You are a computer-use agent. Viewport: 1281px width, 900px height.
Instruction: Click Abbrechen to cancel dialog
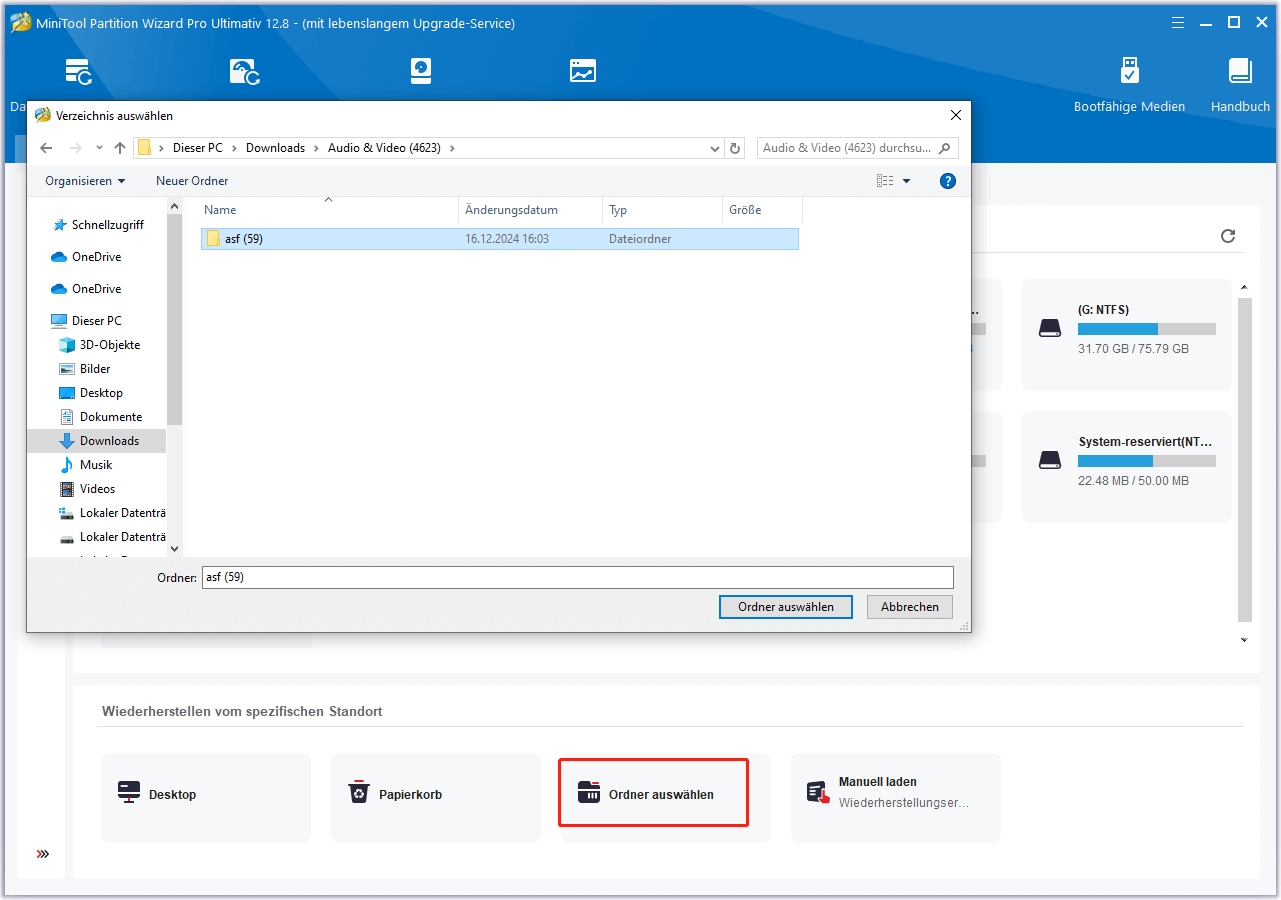tap(910, 607)
